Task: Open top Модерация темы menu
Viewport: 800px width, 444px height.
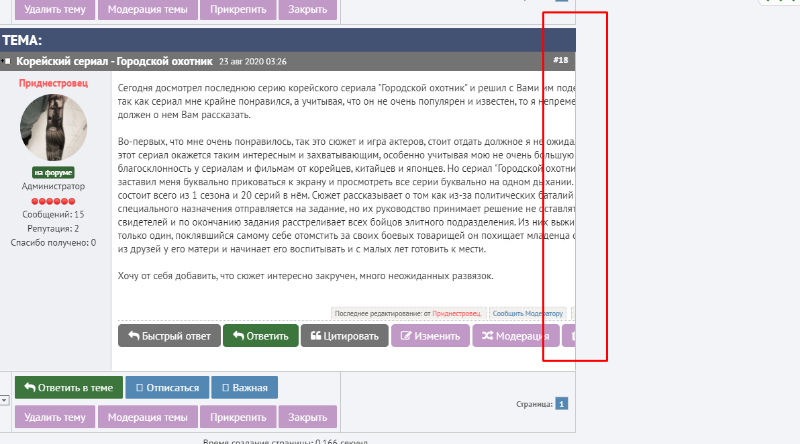Action: (147, 10)
